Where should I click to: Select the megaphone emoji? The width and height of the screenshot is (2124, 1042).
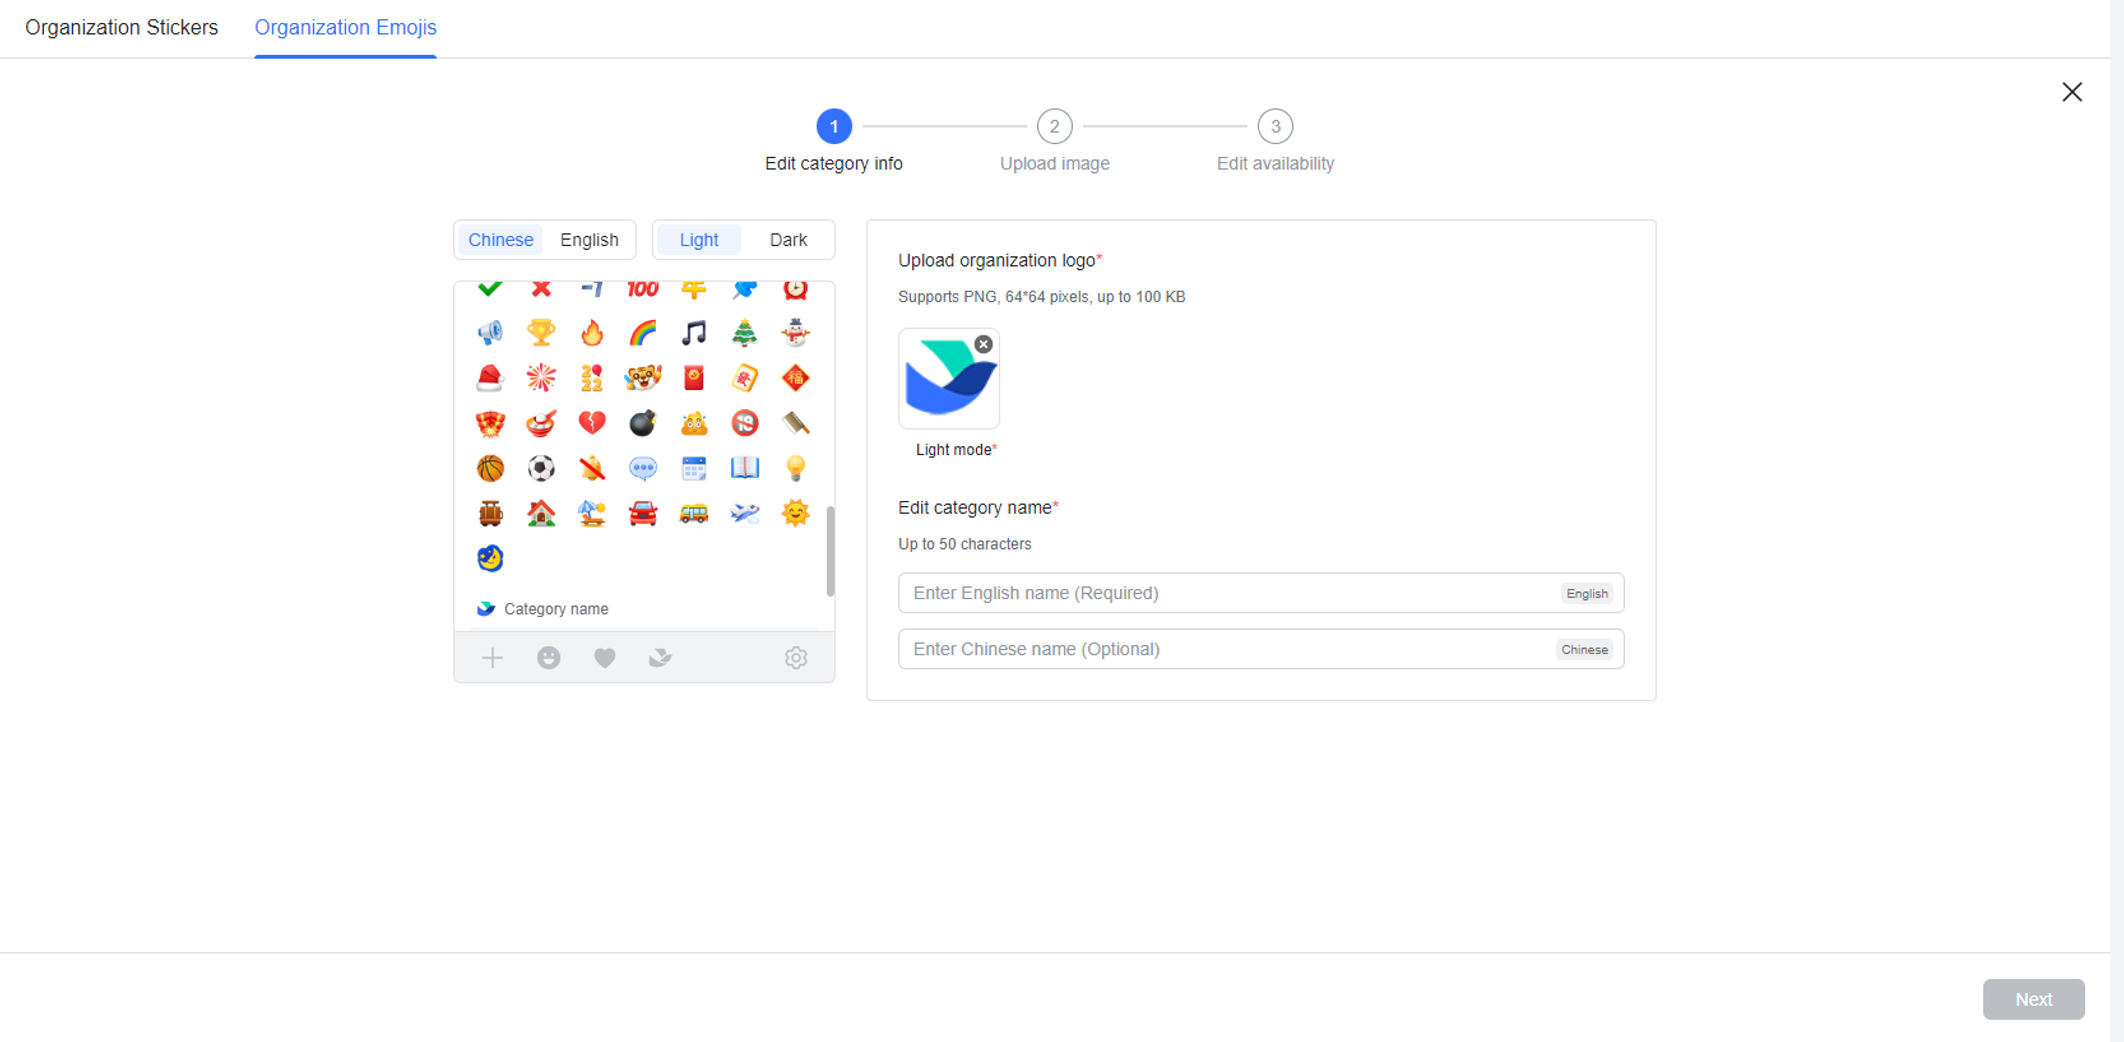490,332
